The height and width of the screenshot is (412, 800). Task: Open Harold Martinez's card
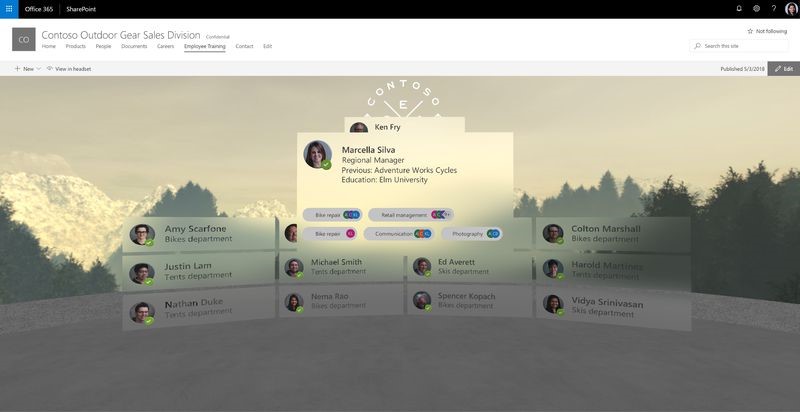tap(613, 271)
